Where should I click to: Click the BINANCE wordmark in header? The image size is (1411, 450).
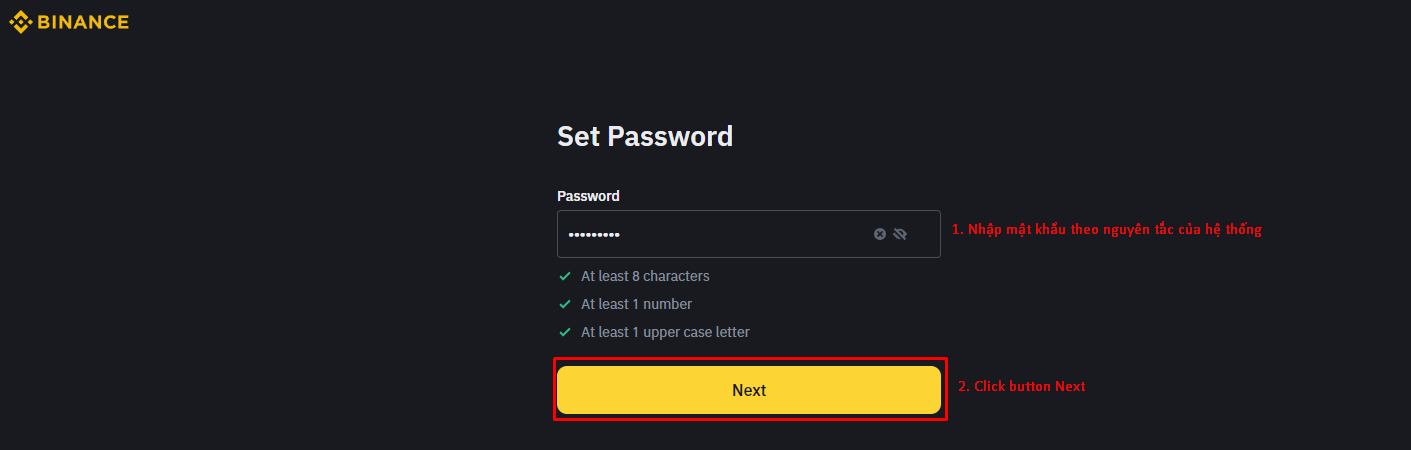click(83, 22)
